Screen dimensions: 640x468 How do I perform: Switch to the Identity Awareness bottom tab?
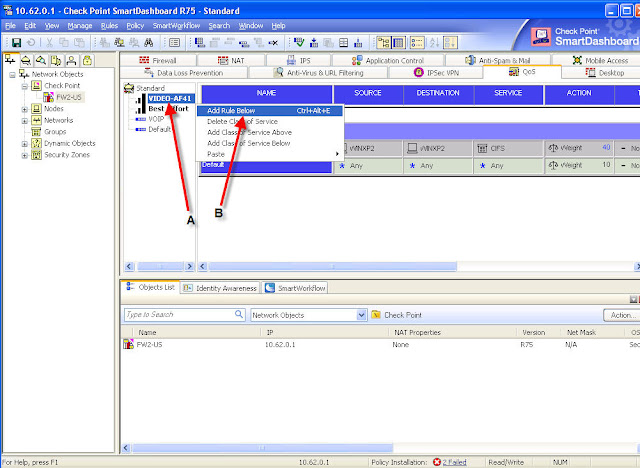[x=221, y=288]
